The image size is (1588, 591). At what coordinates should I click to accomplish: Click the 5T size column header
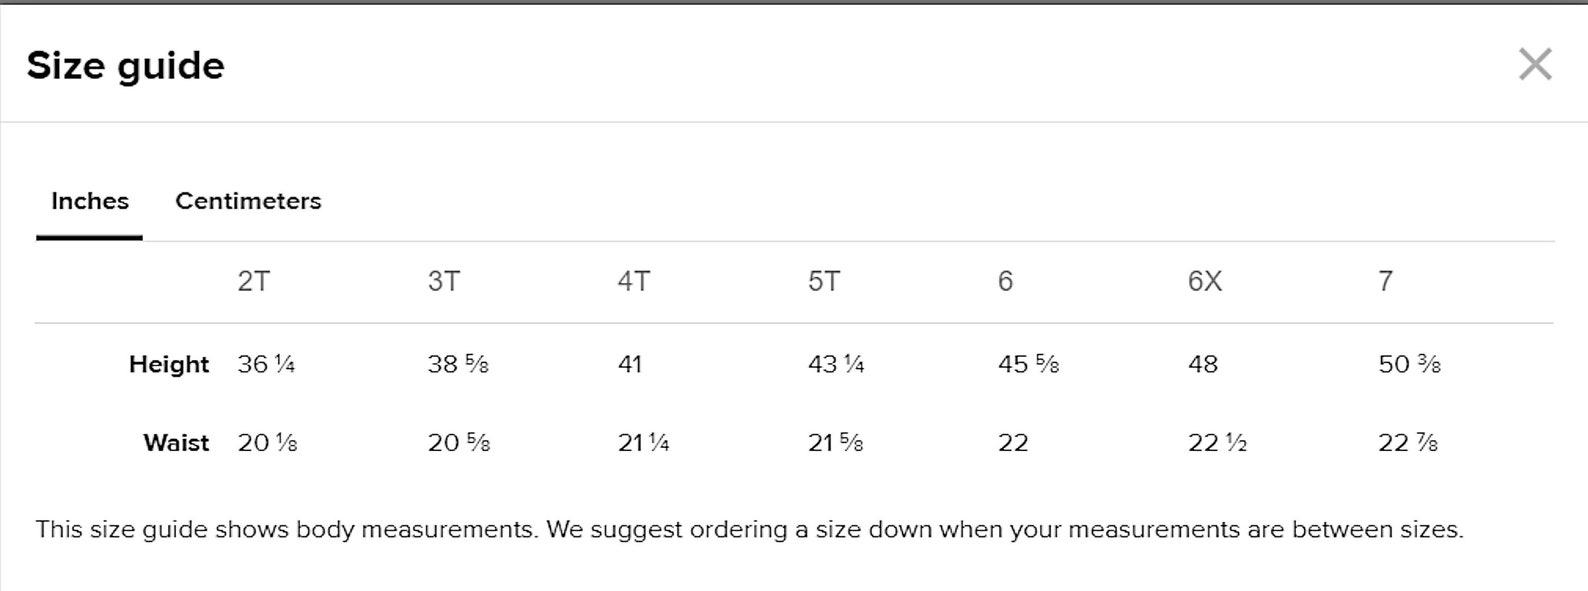[824, 281]
